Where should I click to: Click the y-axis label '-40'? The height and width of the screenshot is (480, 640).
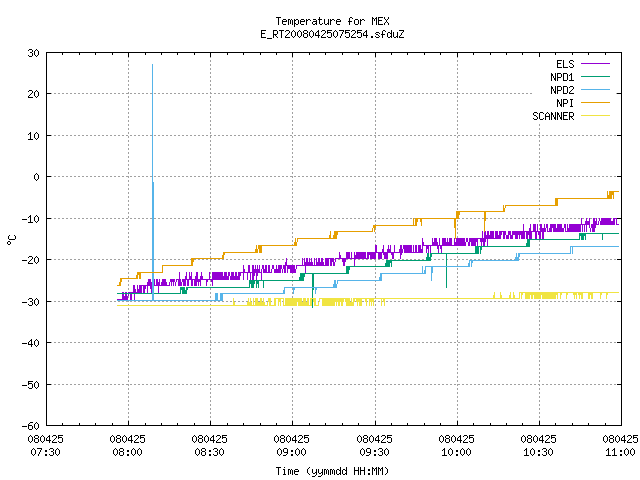[31, 343]
